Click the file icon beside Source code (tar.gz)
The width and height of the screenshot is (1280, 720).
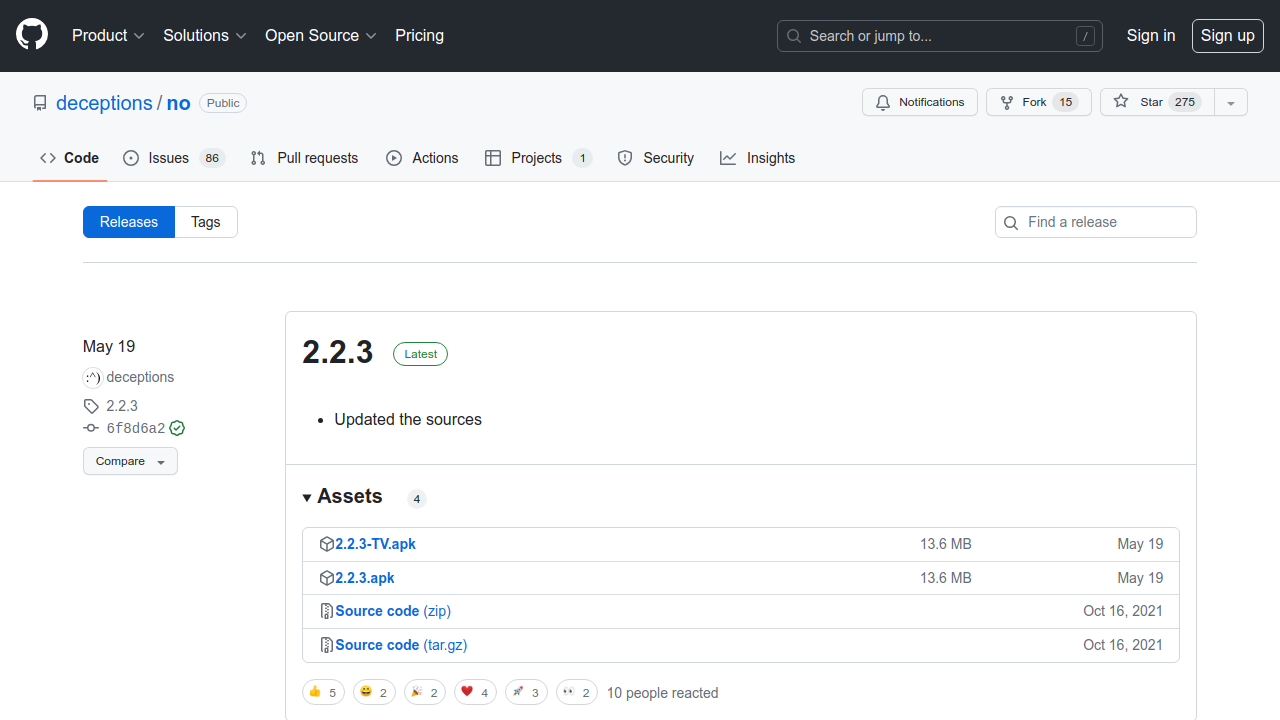[327, 645]
